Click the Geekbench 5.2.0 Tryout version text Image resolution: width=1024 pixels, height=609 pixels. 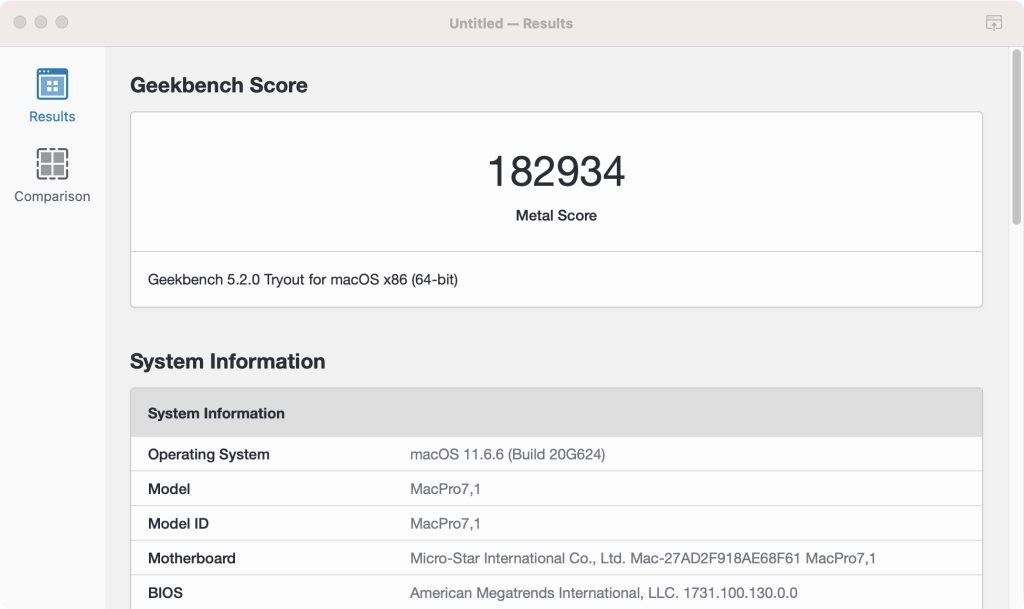[x=303, y=280]
